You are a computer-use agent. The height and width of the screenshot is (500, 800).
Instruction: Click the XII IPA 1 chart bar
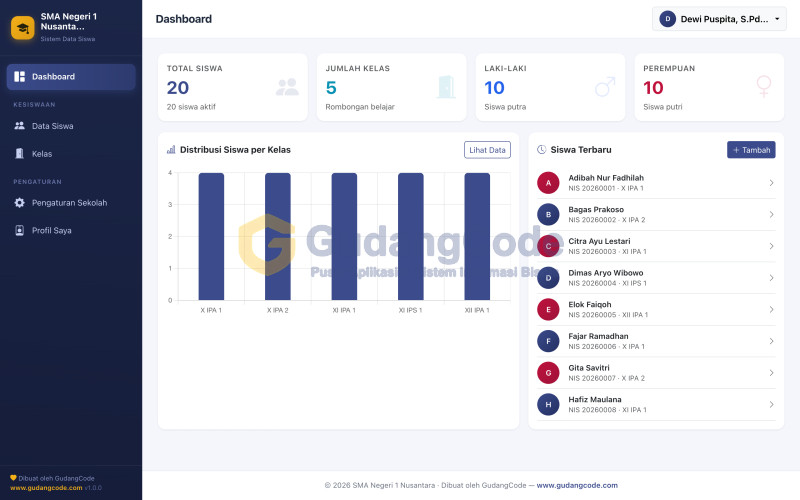point(477,236)
